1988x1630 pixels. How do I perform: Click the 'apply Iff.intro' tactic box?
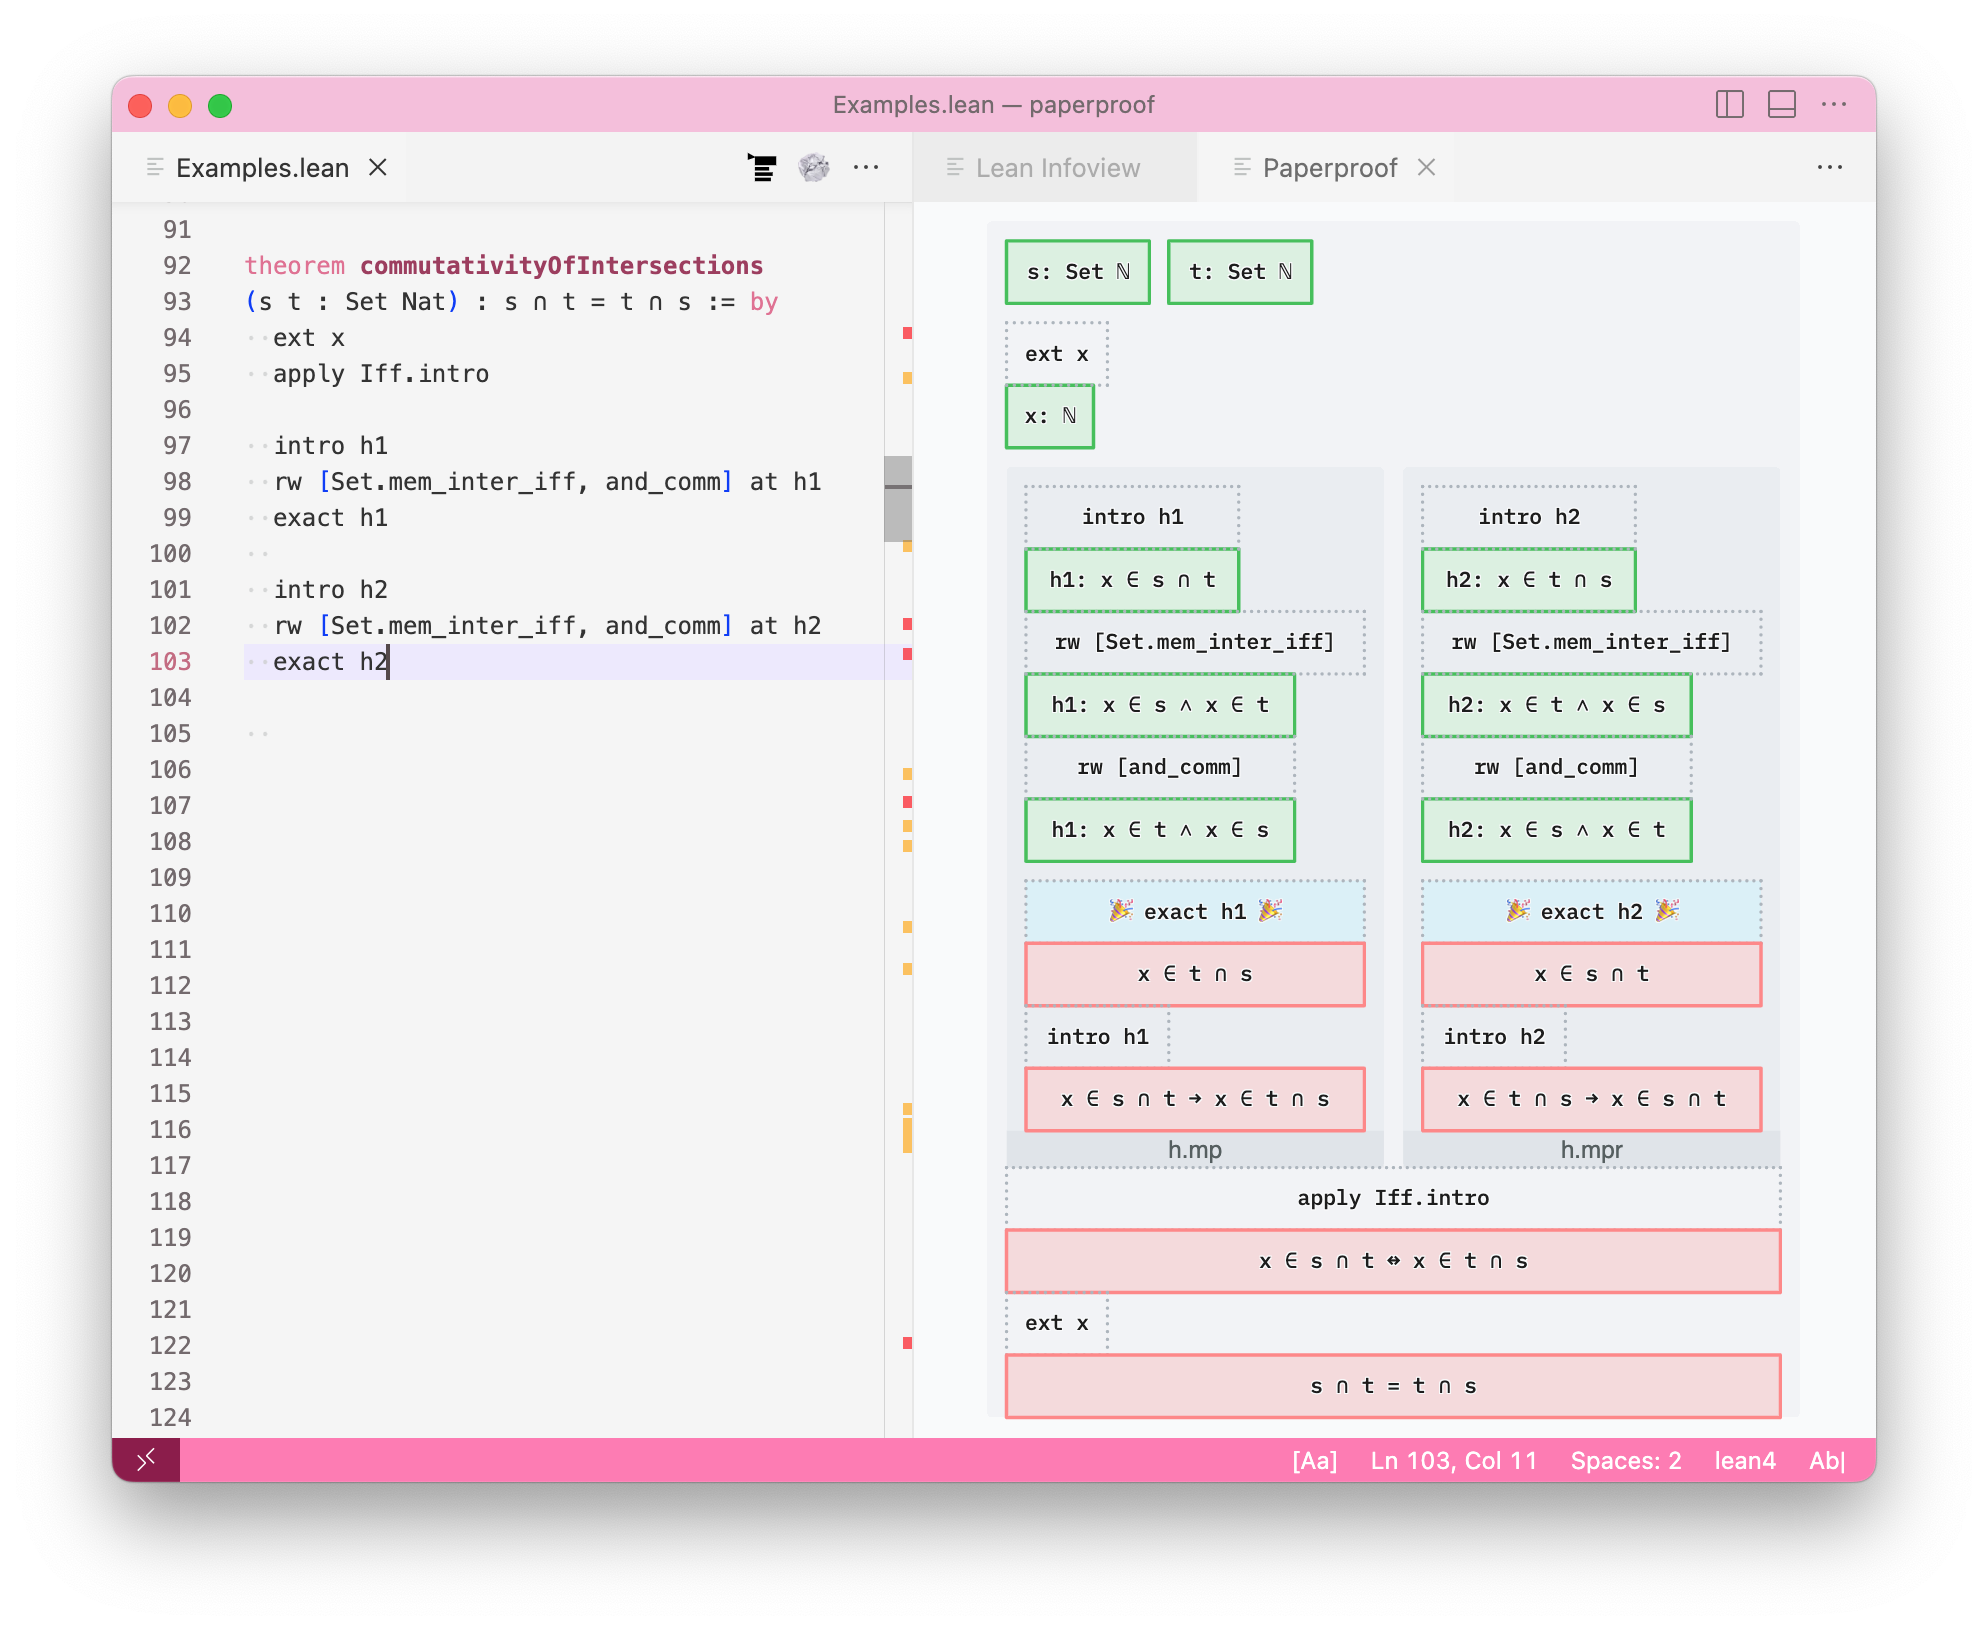1393,1198
